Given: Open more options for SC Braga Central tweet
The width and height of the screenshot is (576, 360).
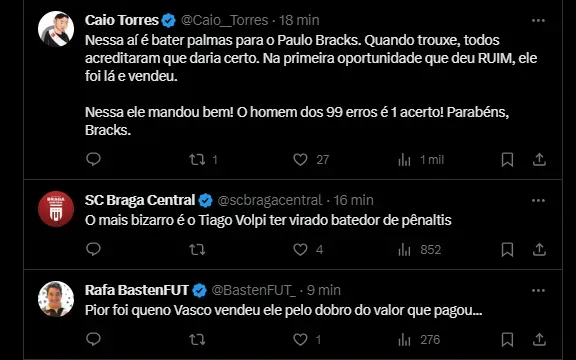Looking at the screenshot, I should tap(538, 201).
